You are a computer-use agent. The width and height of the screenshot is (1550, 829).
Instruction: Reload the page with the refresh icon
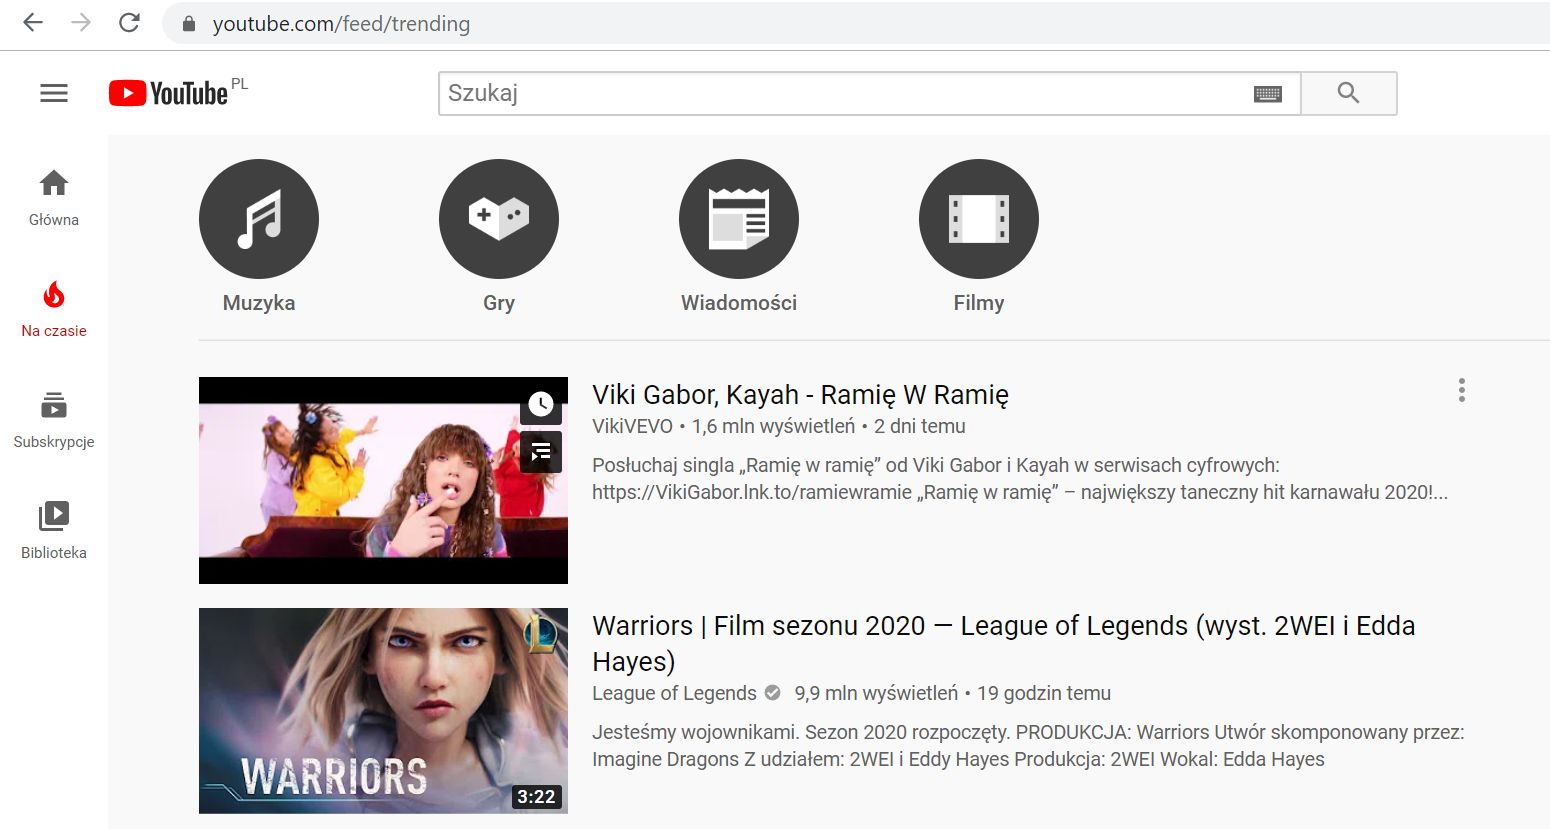[129, 23]
